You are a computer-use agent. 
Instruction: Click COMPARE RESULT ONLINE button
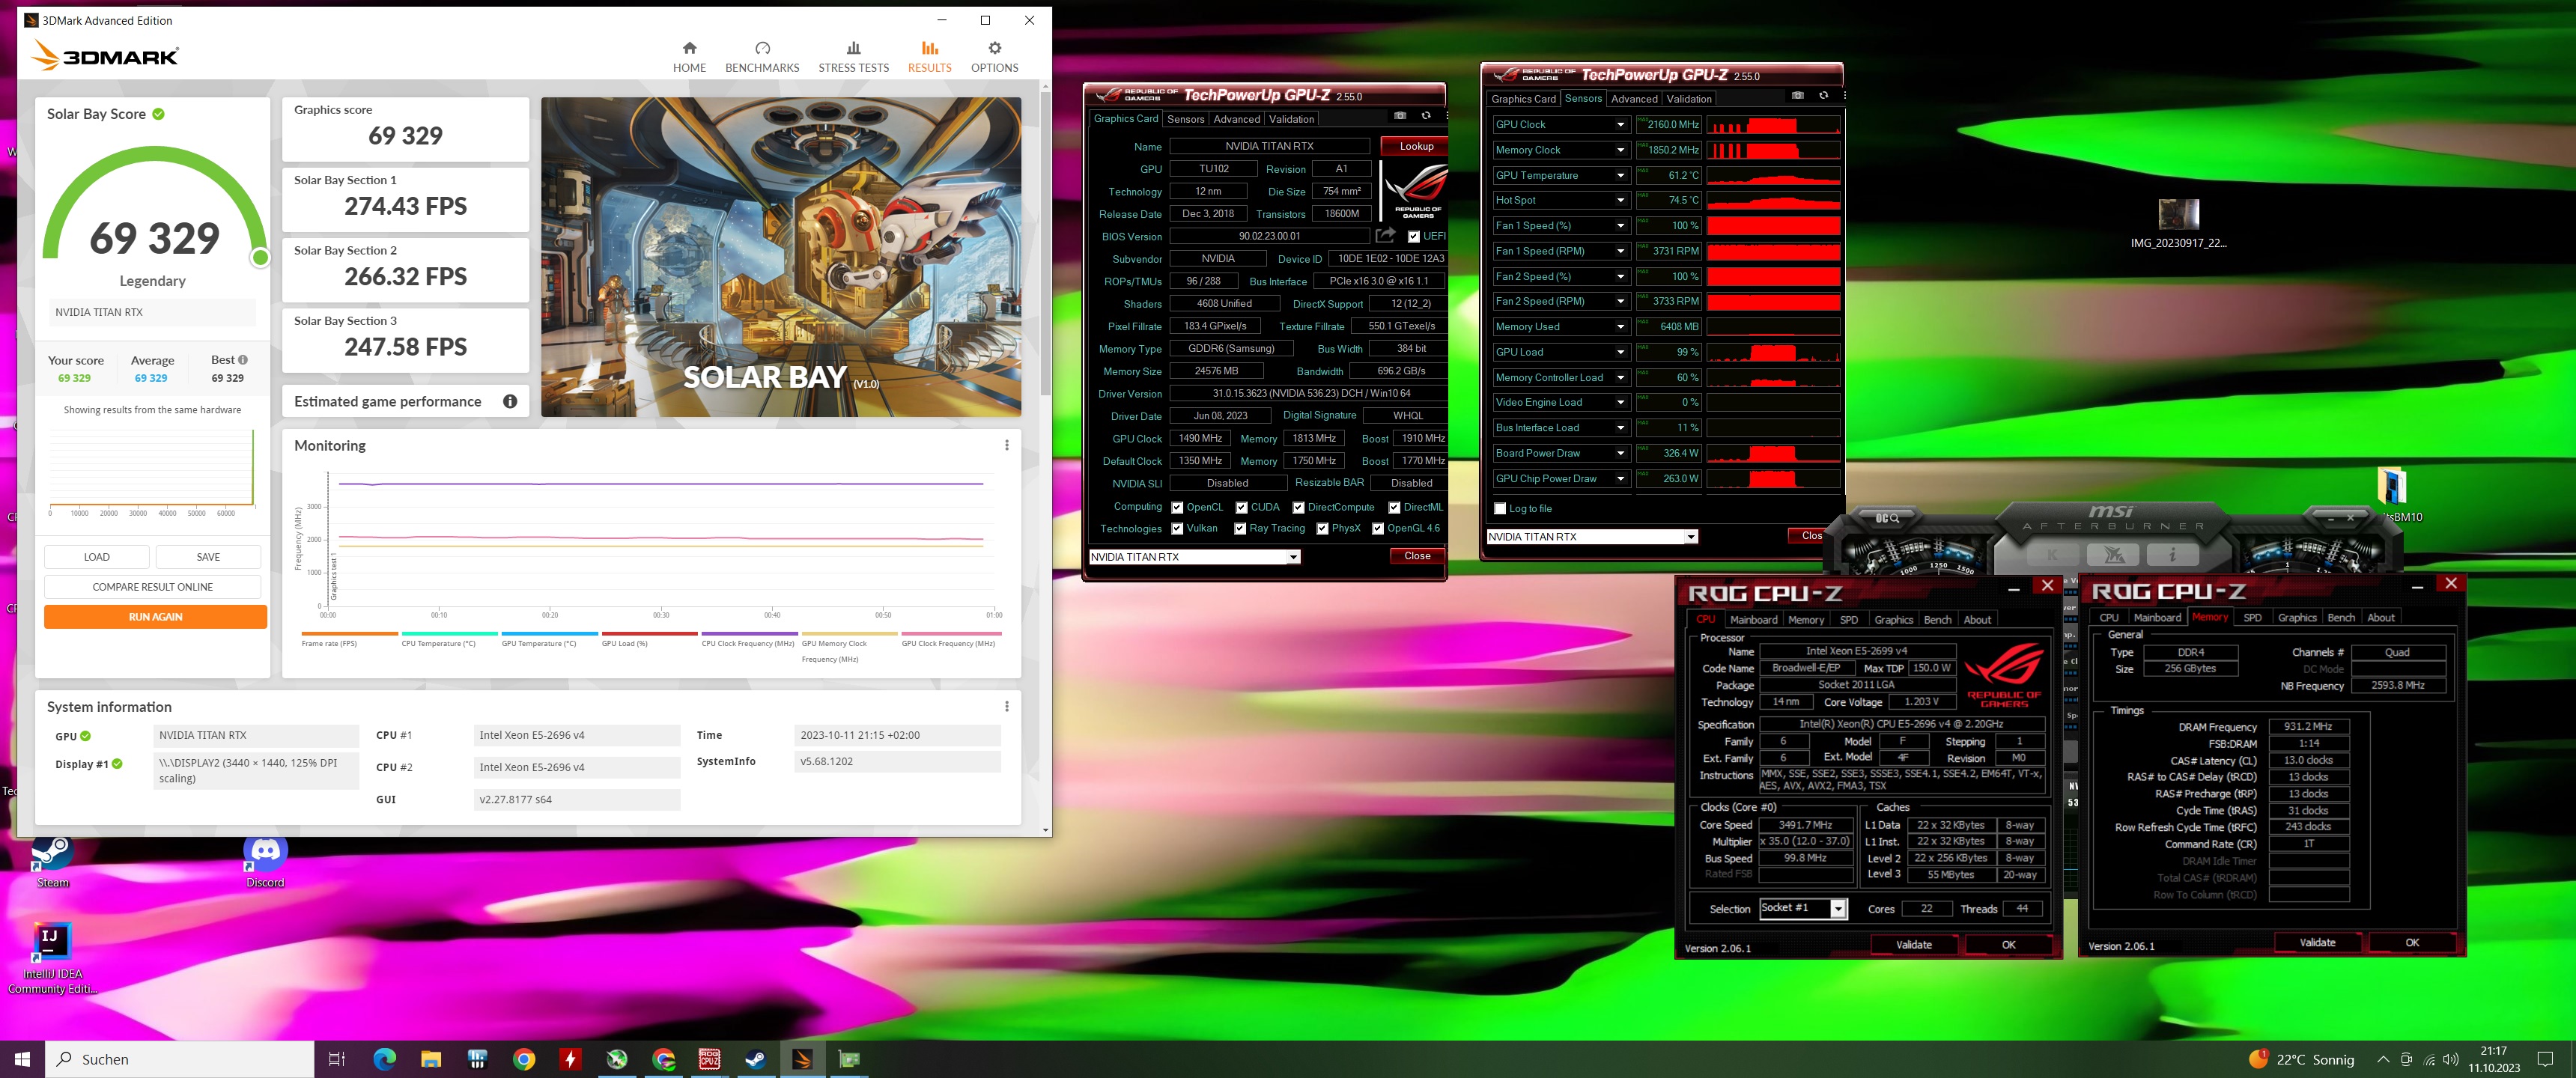[152, 587]
